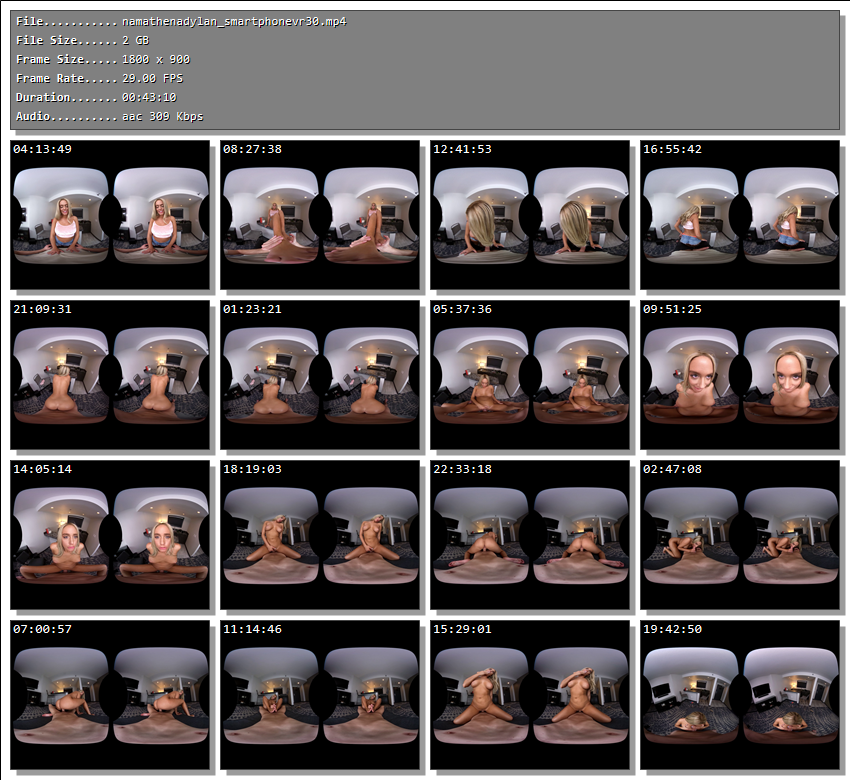Pick the frame stamped 16:55:42

[740, 215]
